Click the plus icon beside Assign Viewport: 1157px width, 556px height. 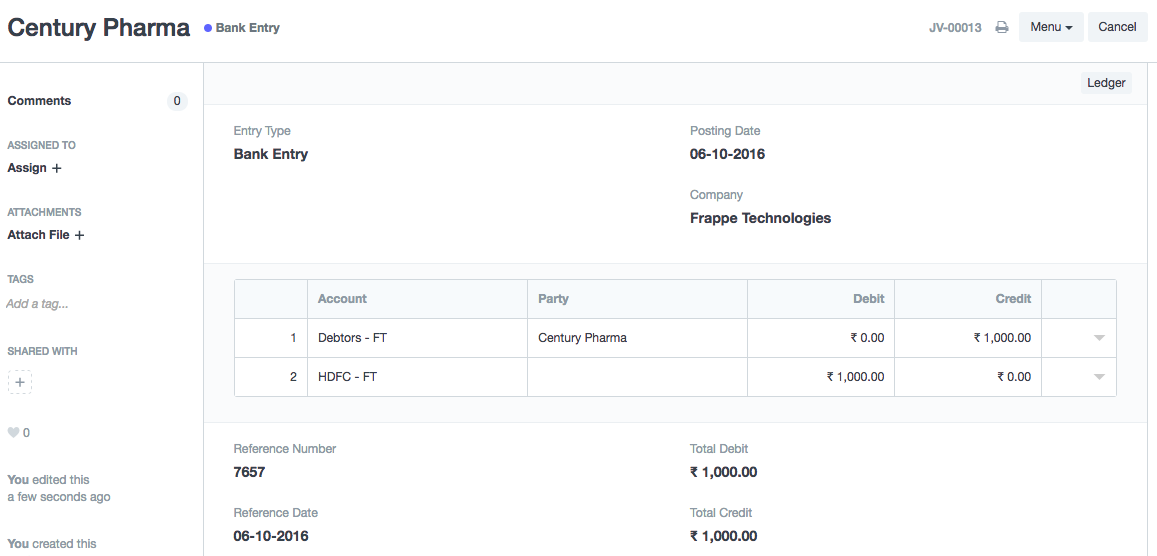pos(57,168)
